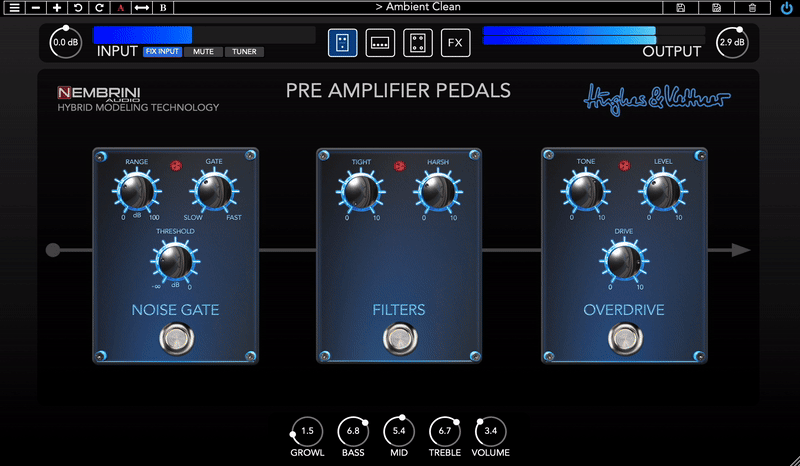Click the HYBRID MODELING TECHNOLOGY text
Screen dimensions: 800x466
click(138, 108)
